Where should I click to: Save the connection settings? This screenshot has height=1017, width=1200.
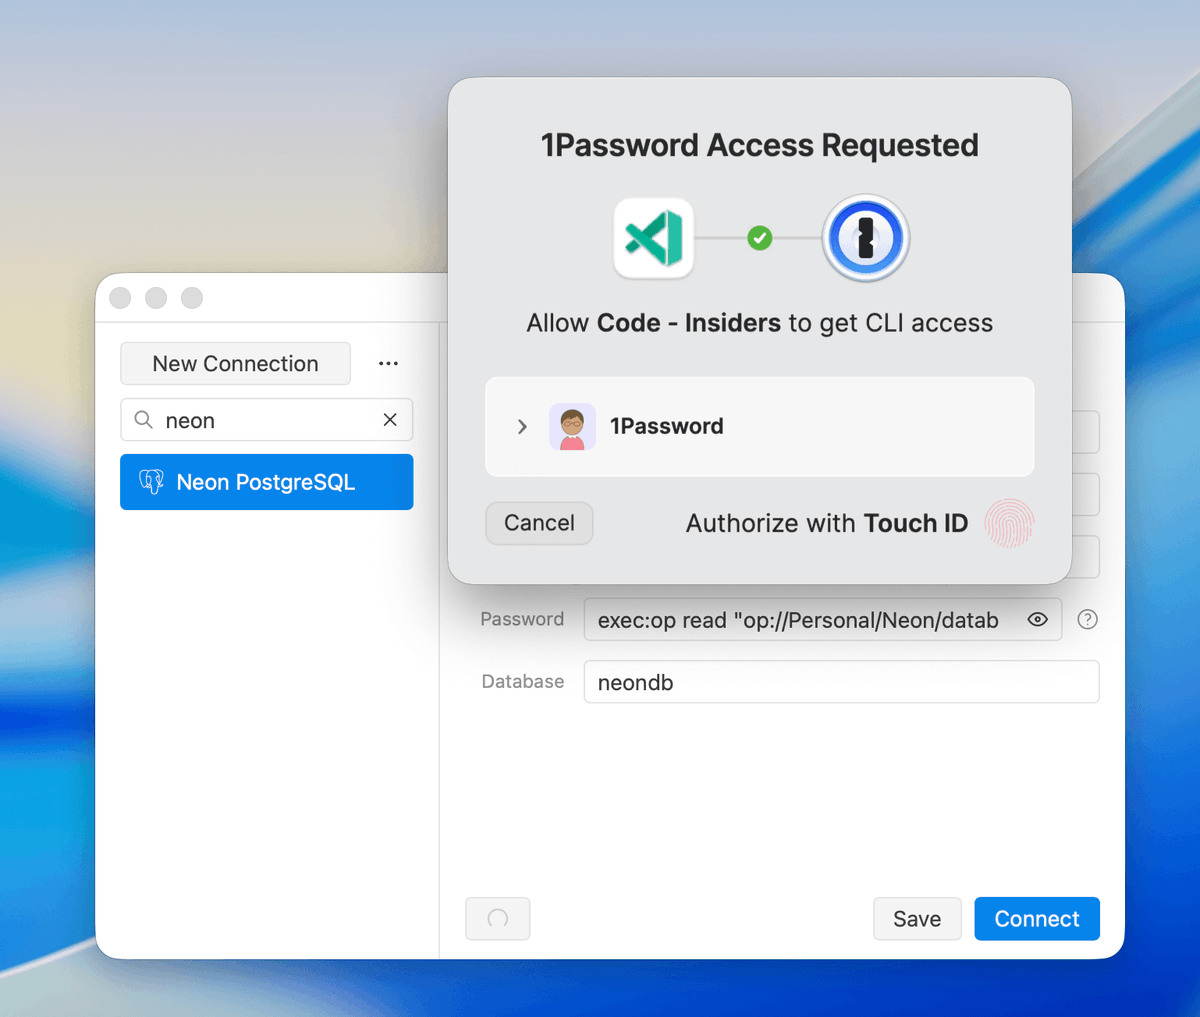pyautogui.click(x=917, y=919)
